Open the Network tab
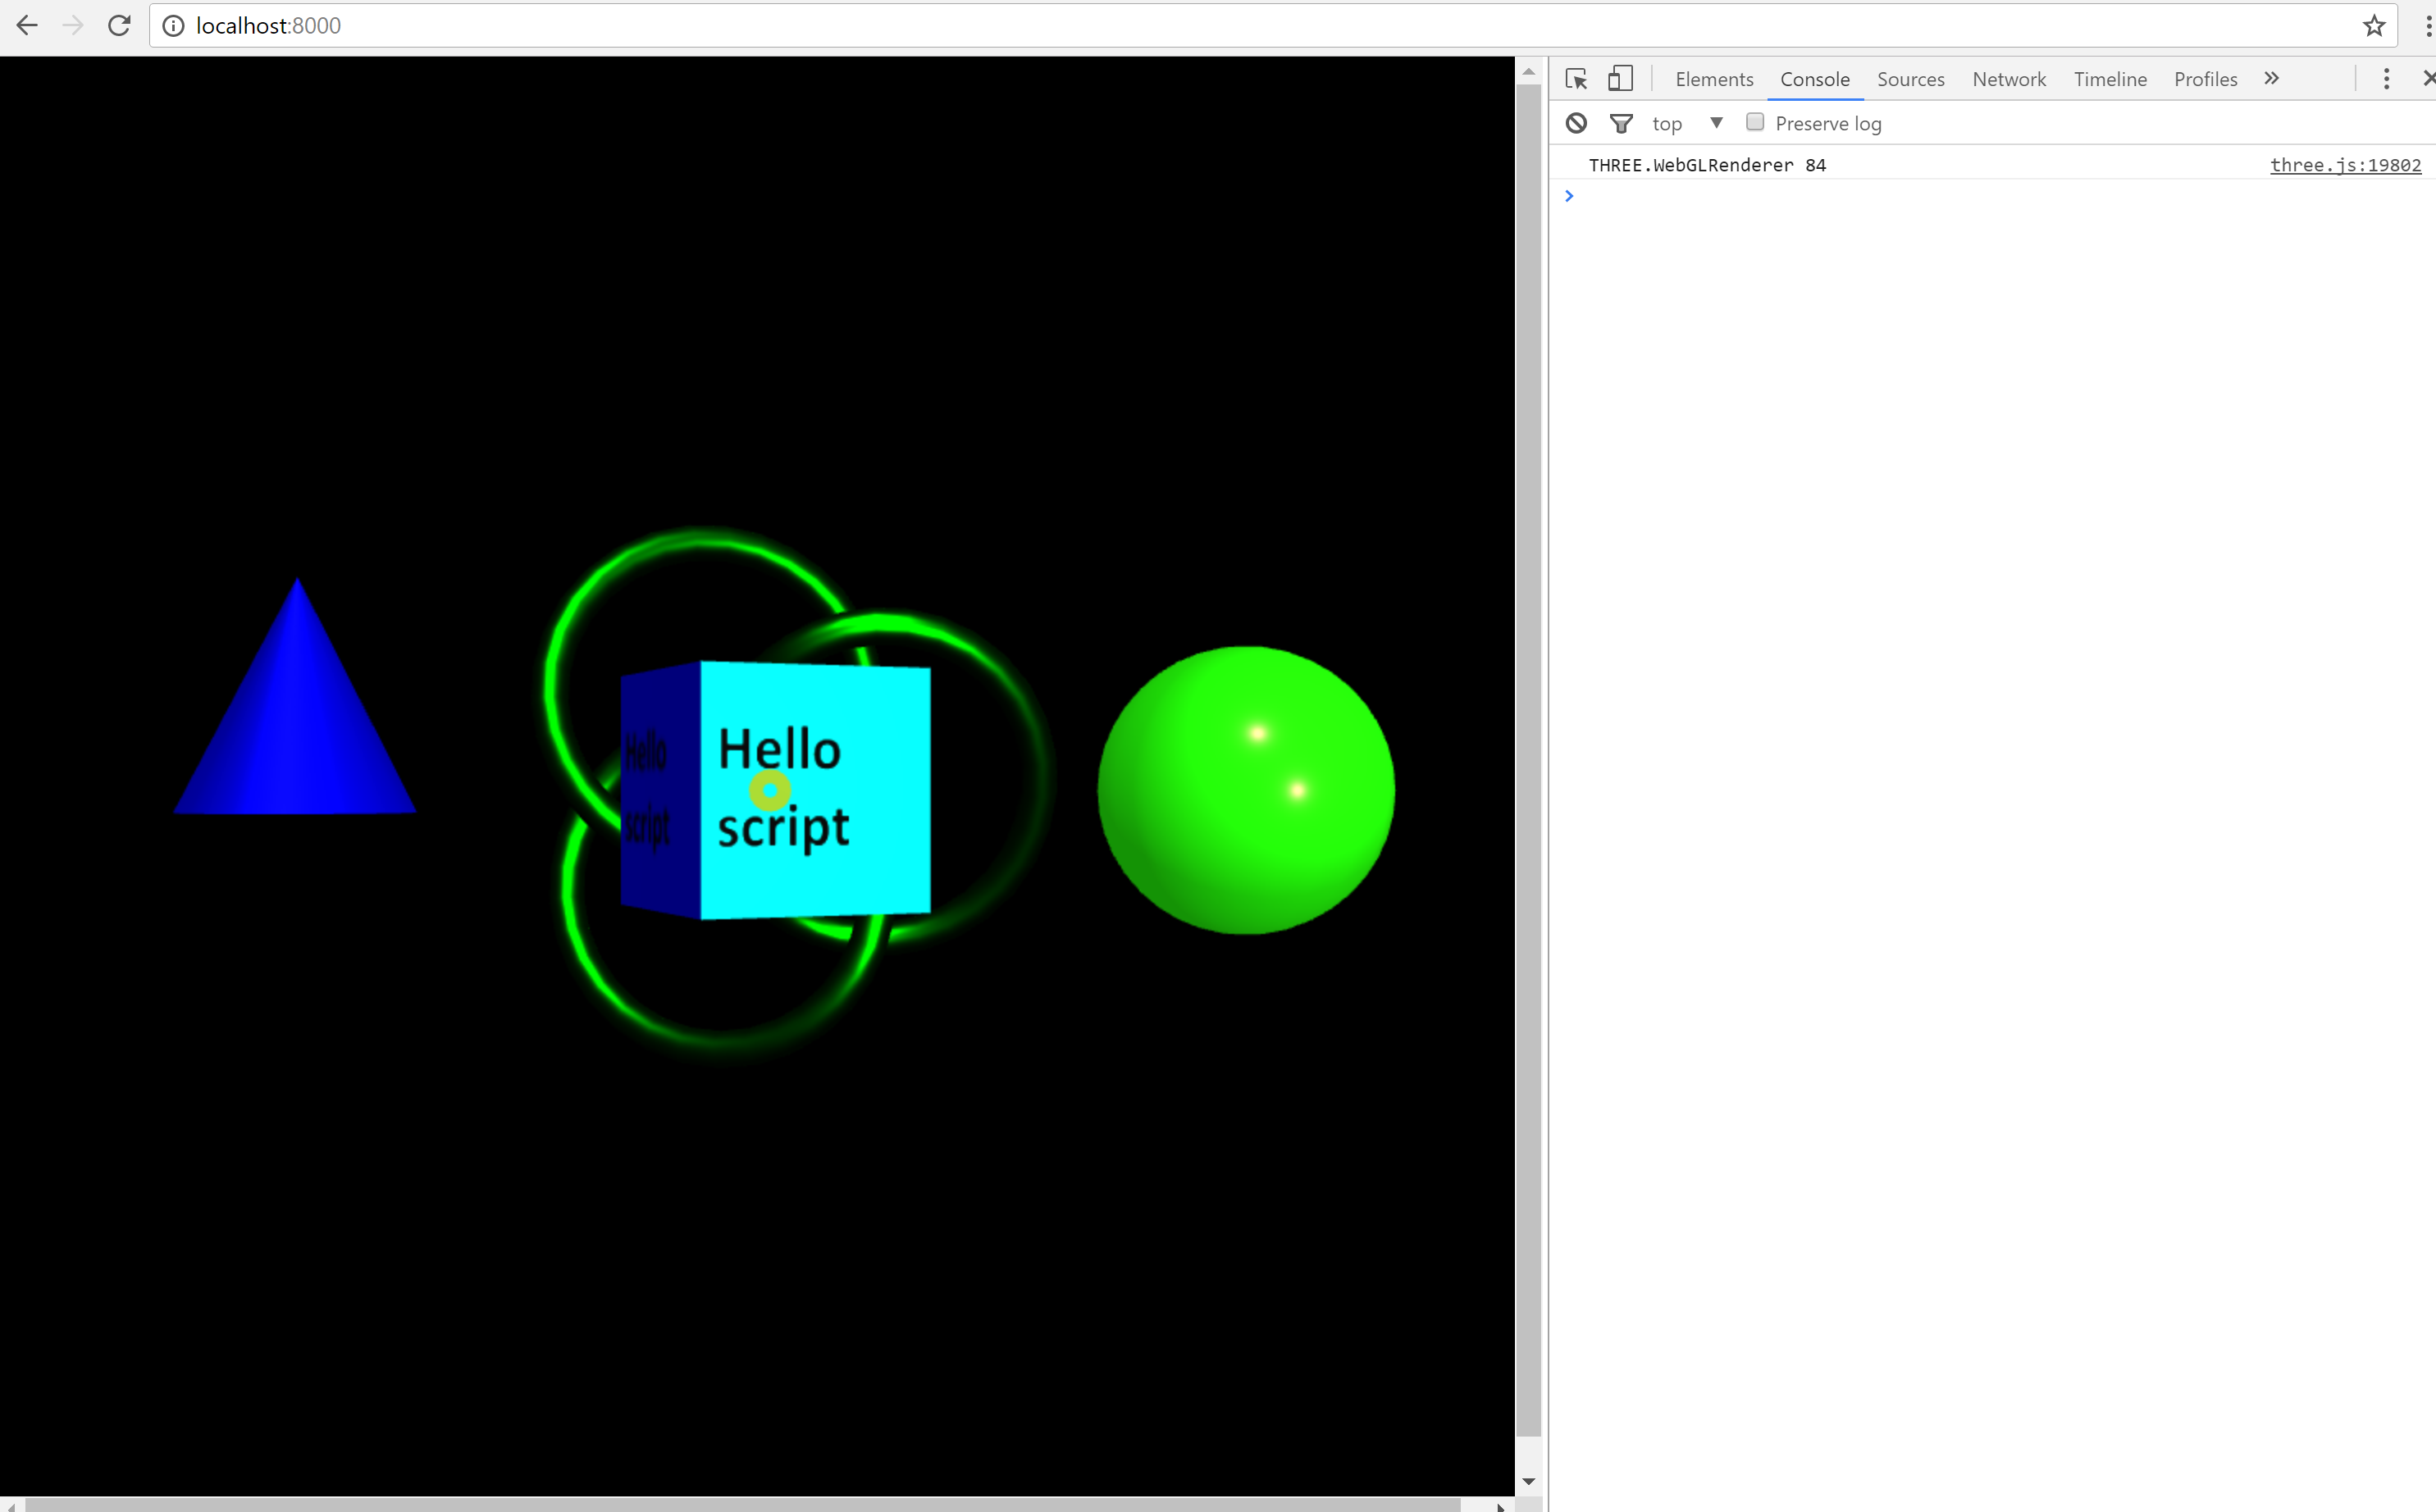The image size is (2436, 1512). 2008,79
